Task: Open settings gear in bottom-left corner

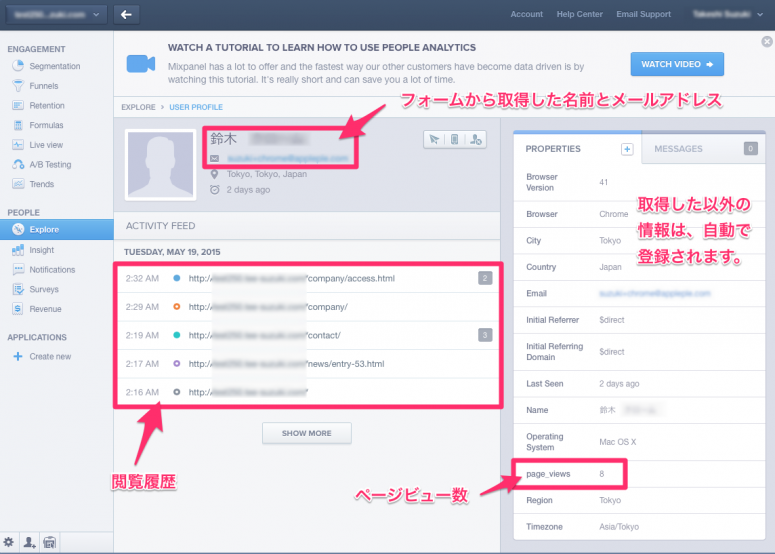Action: pyautogui.click(x=9, y=542)
